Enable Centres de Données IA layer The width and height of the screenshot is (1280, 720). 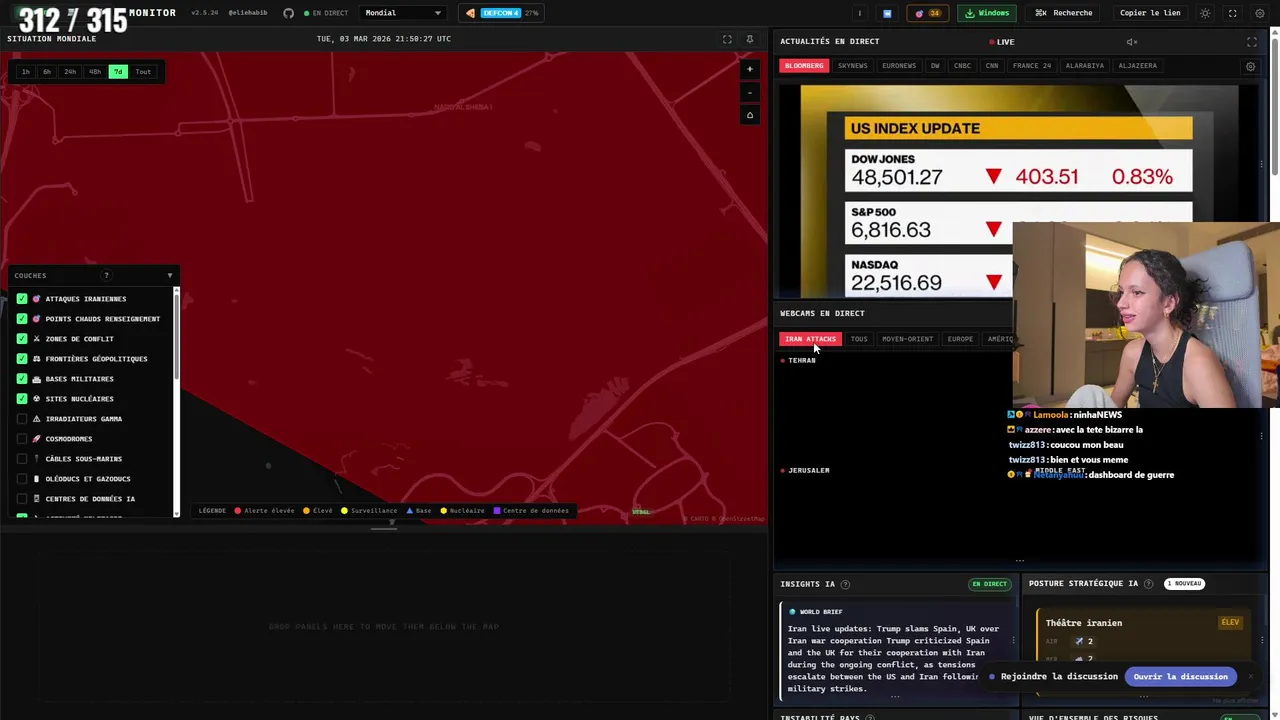point(22,499)
